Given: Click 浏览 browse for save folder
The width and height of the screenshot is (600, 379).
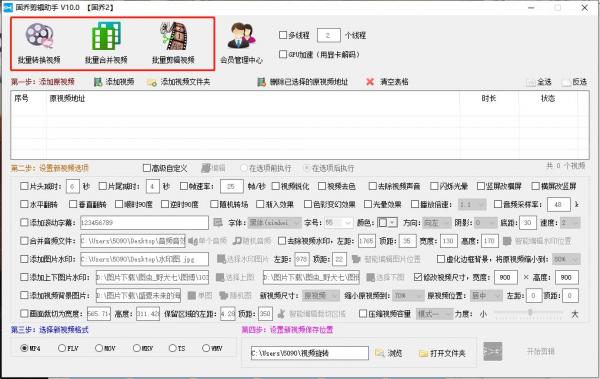Looking at the screenshot, I should click(x=389, y=353).
